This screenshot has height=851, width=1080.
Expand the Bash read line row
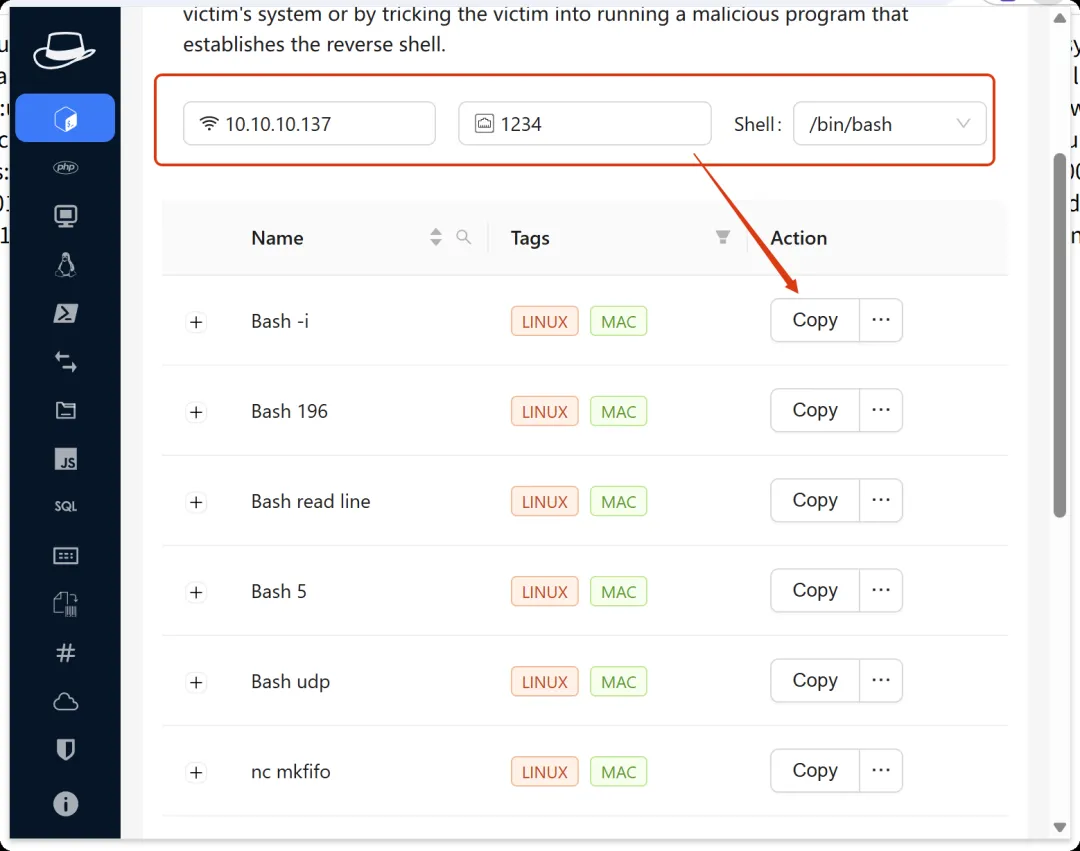196,502
